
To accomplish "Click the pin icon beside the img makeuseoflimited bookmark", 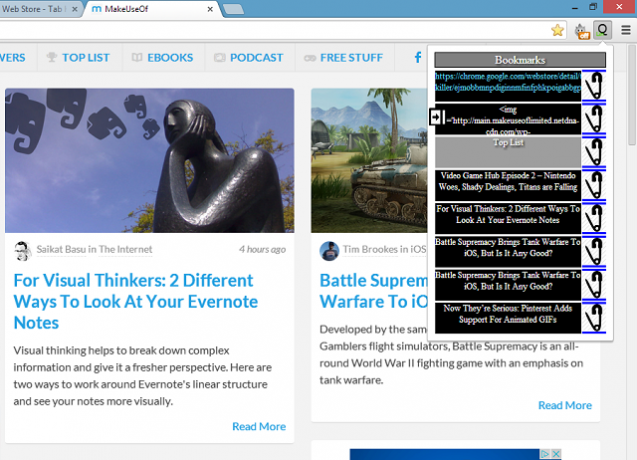I will tap(594, 119).
